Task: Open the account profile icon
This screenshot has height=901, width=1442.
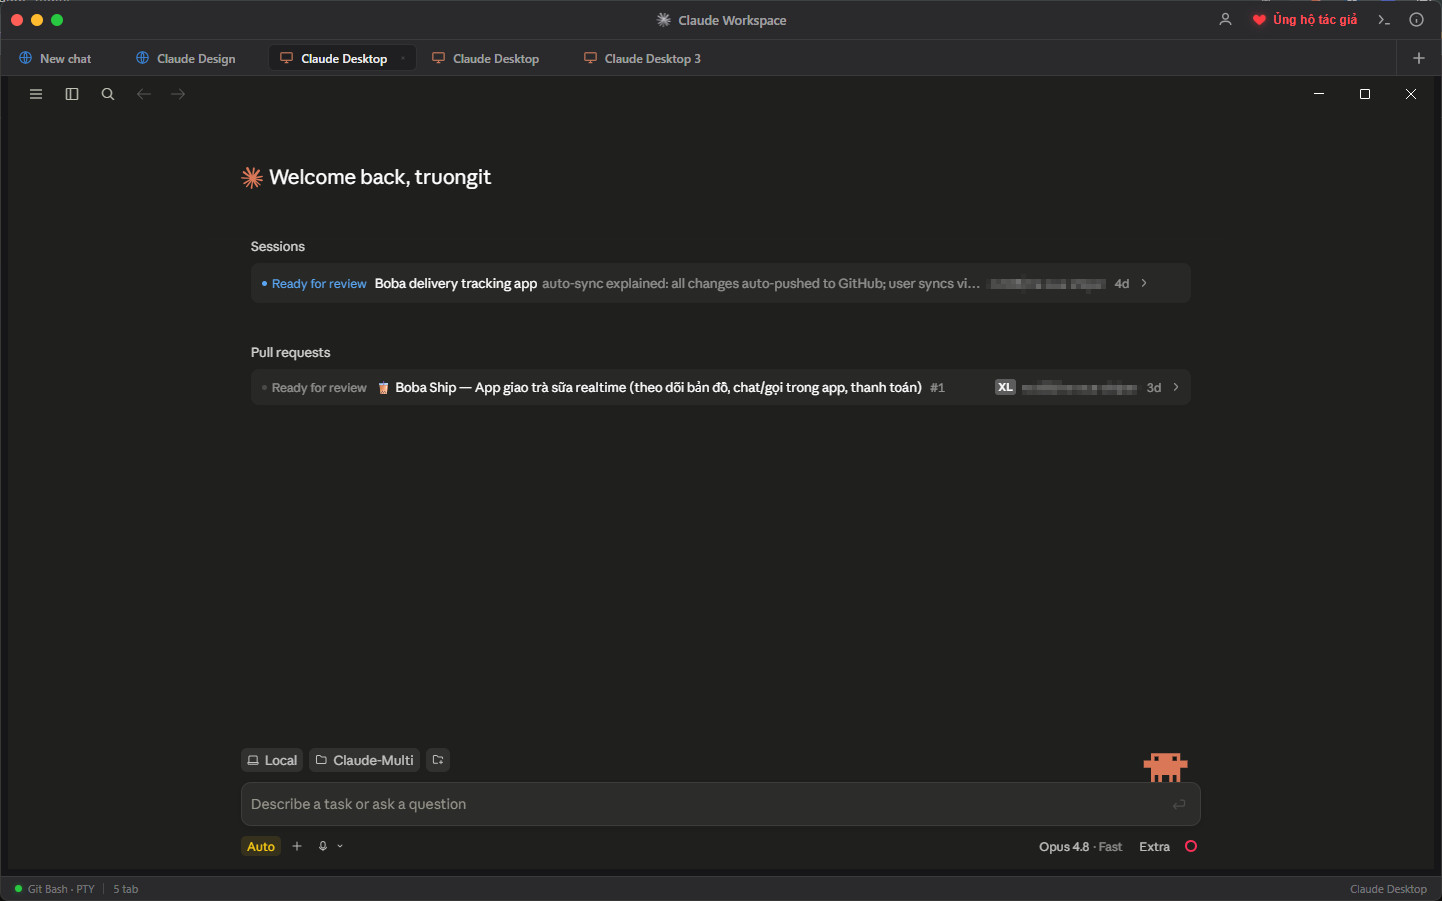Action: pos(1225,20)
